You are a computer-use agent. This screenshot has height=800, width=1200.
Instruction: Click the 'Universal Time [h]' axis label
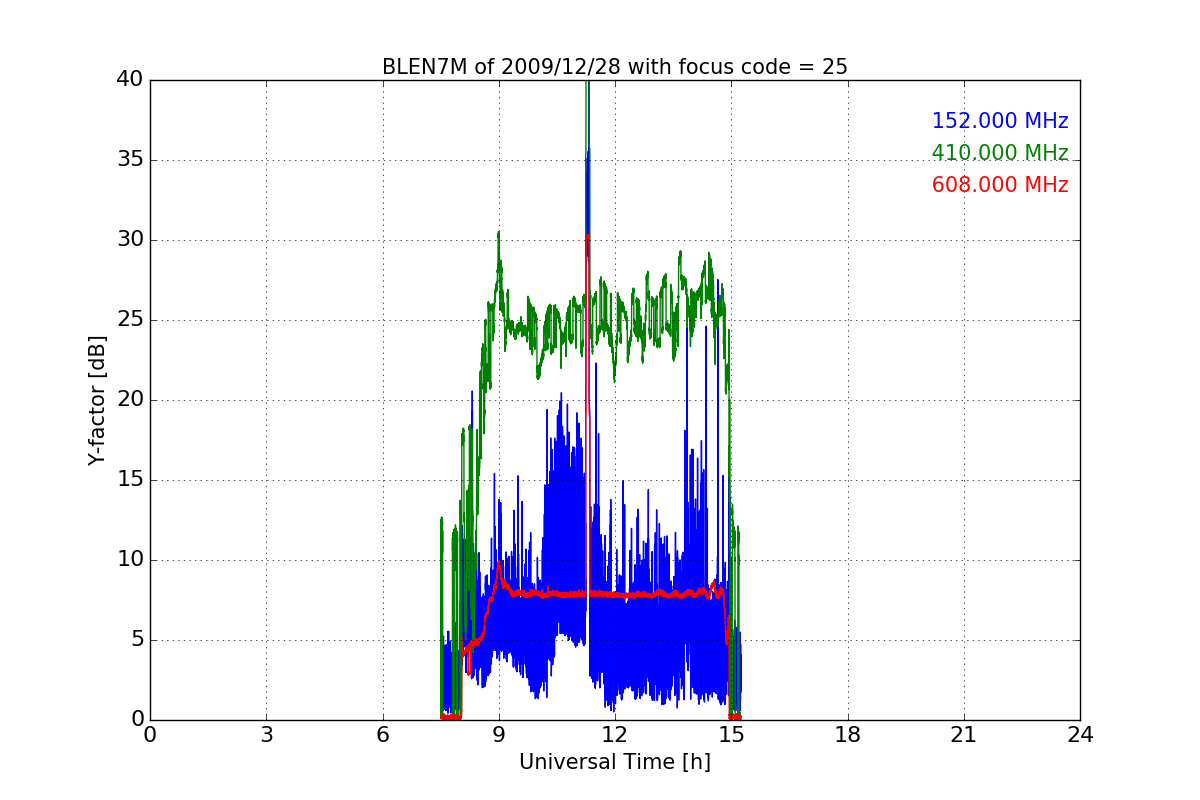click(615, 762)
